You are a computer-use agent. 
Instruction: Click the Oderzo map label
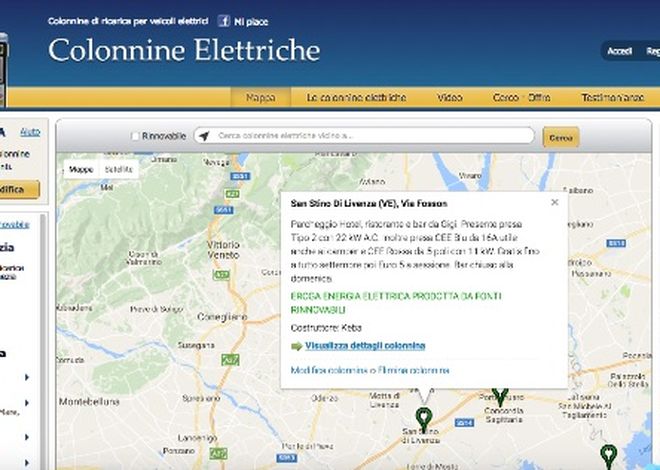click(x=324, y=398)
